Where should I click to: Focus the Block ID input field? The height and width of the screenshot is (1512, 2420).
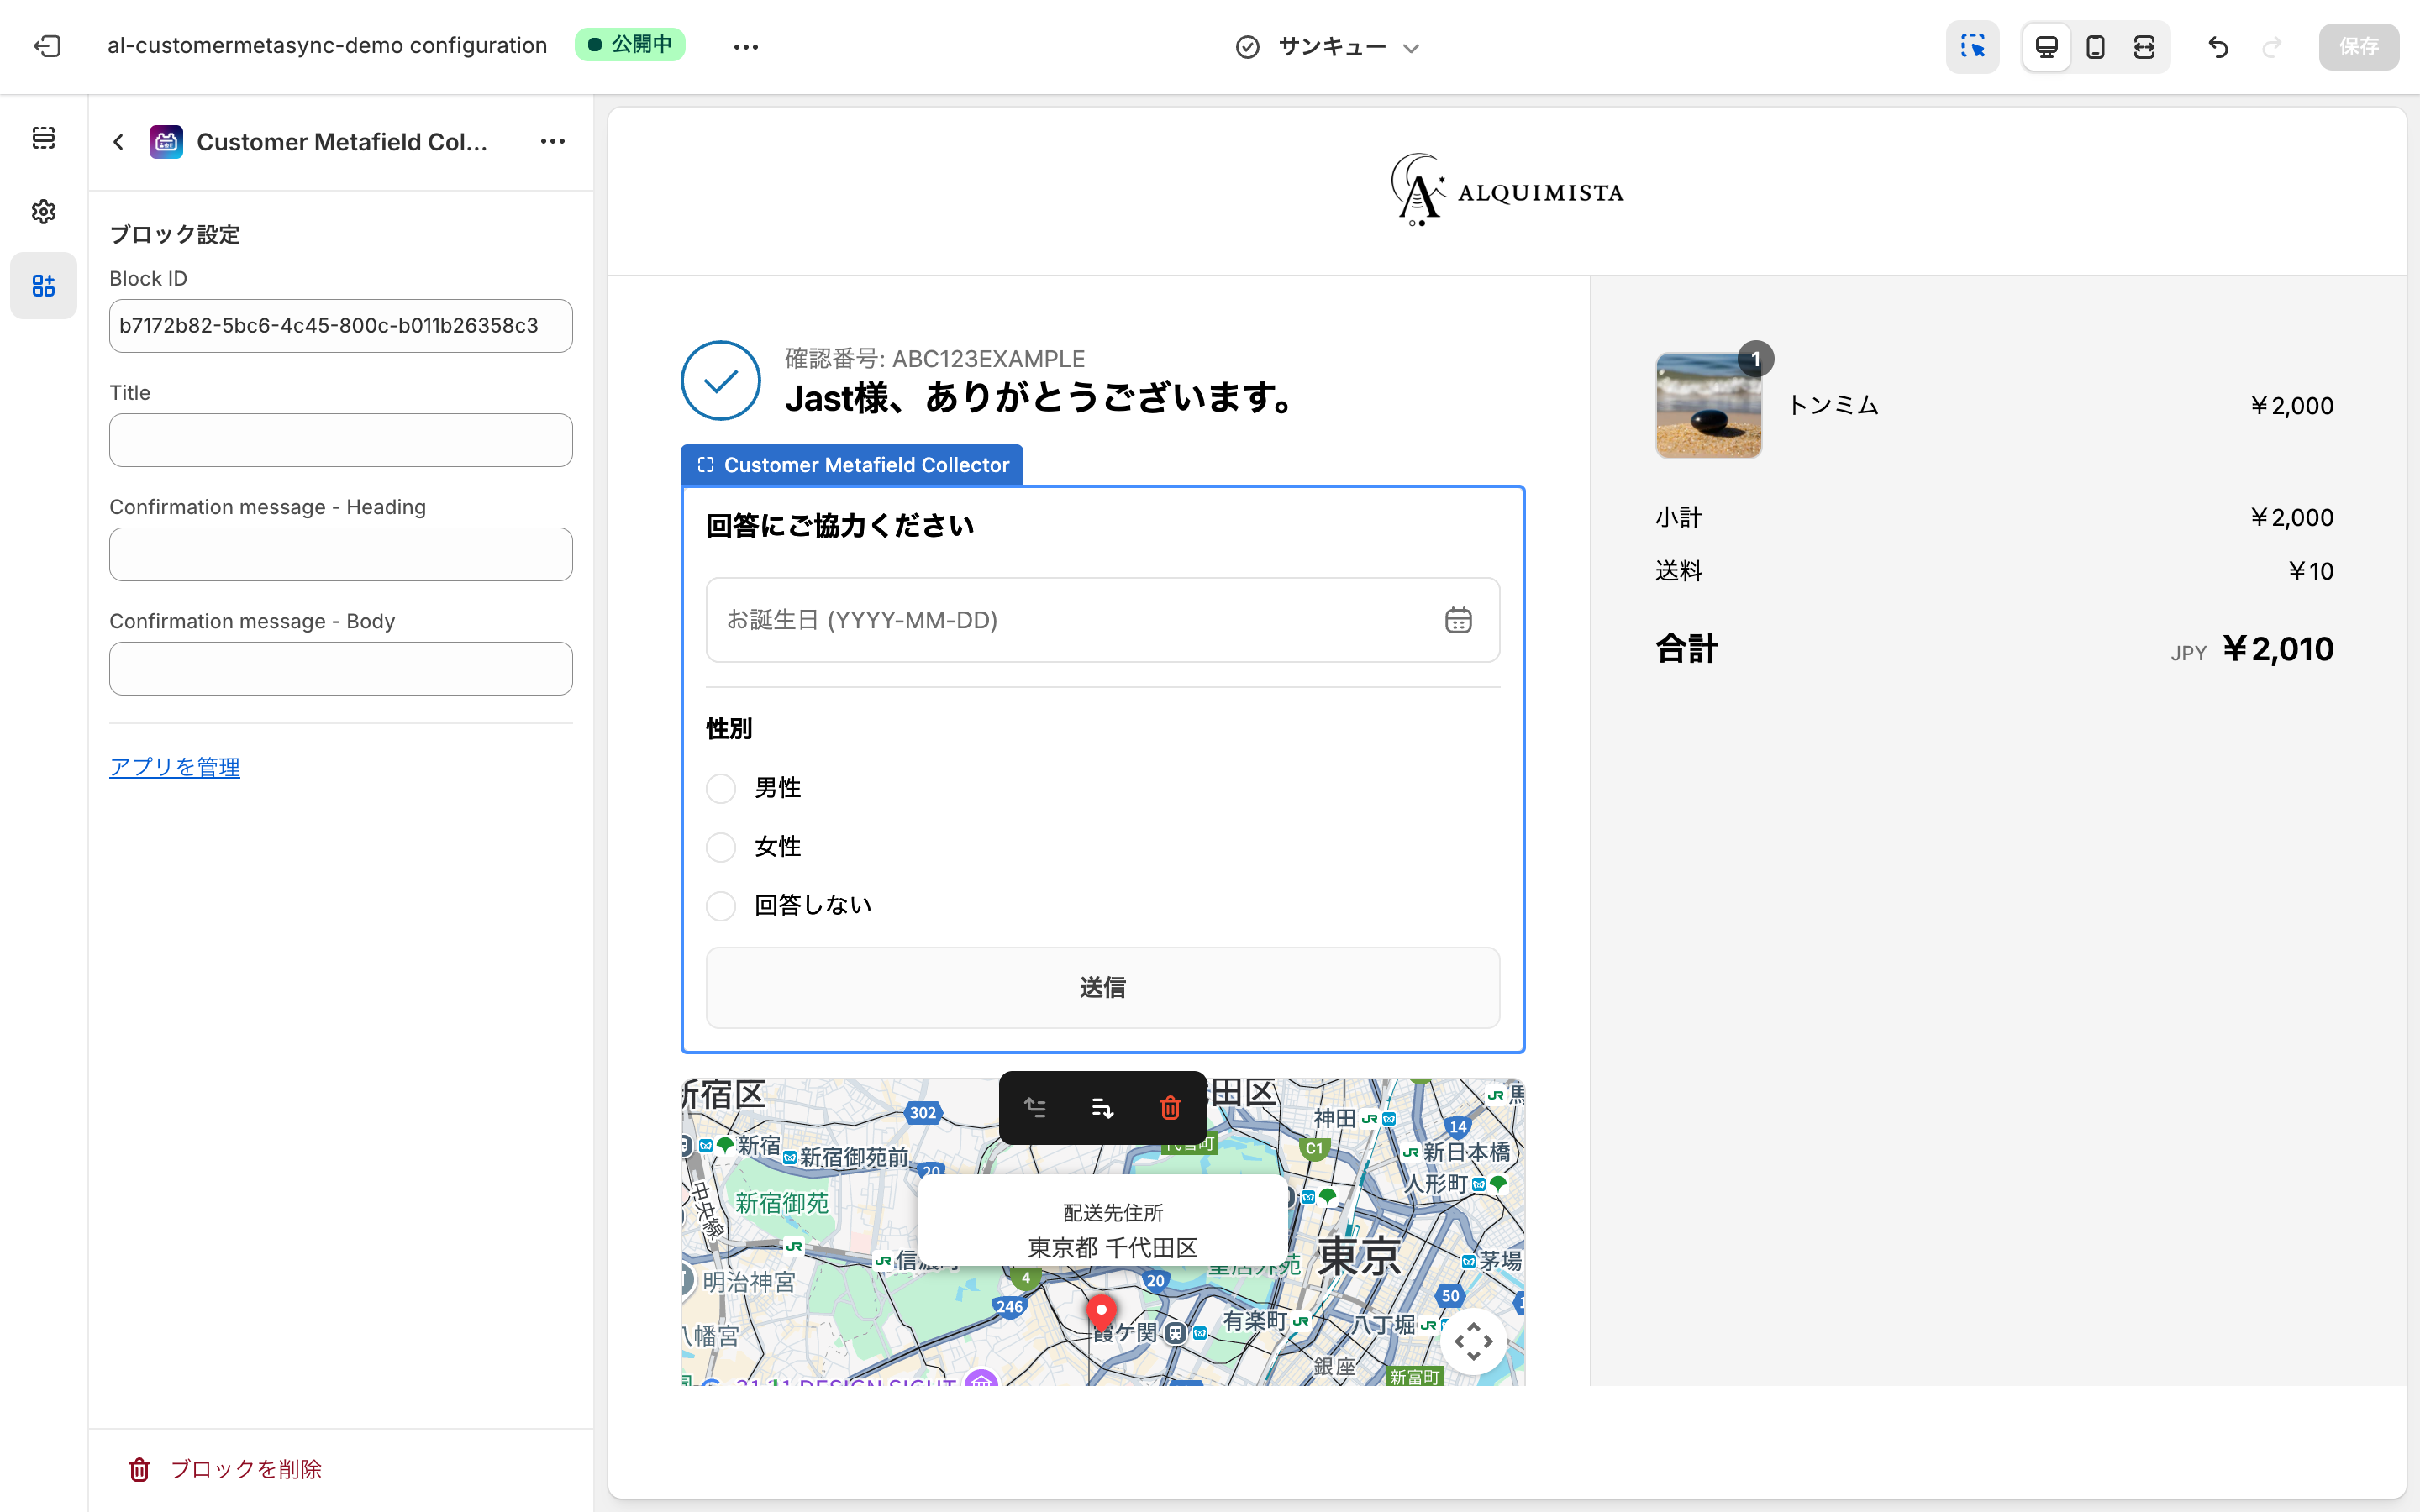pyautogui.click(x=341, y=326)
